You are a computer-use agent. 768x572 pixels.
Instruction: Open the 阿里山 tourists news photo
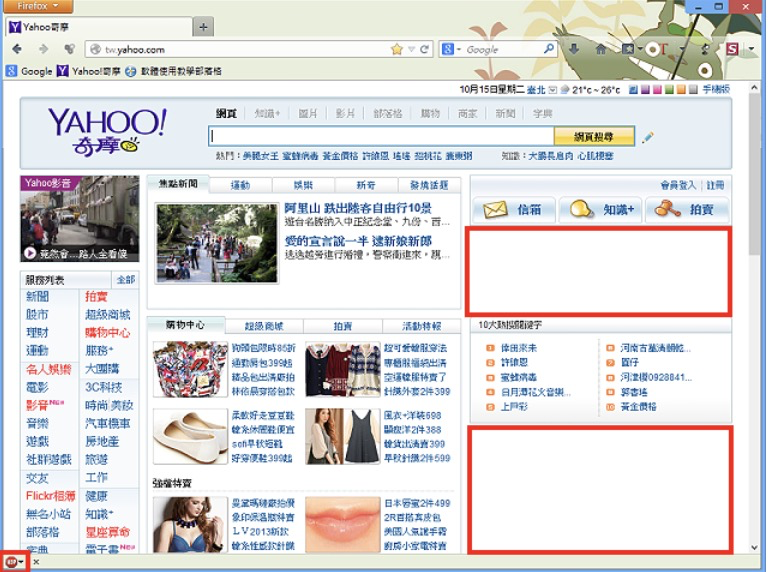[x=216, y=243]
